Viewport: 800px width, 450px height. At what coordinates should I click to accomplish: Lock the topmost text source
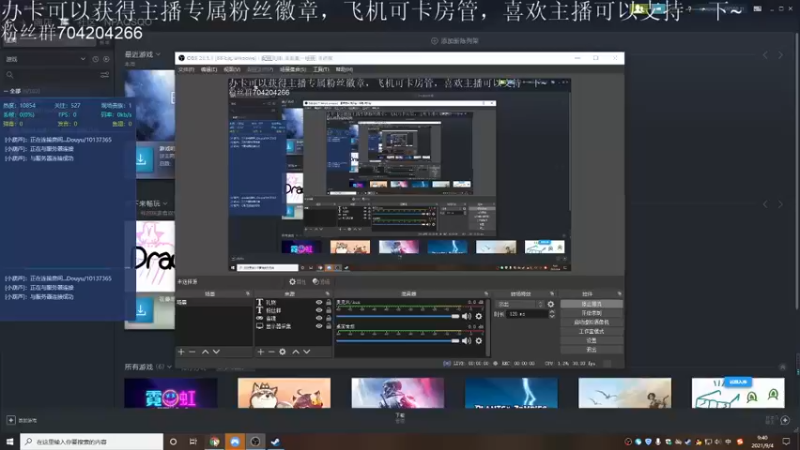click(x=329, y=303)
